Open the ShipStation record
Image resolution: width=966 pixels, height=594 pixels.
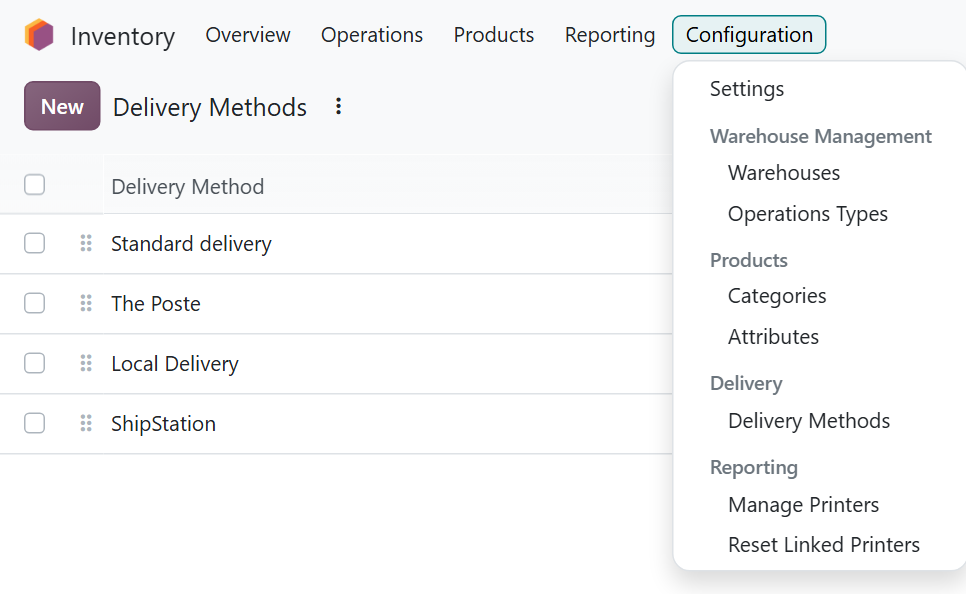pyautogui.click(x=163, y=424)
